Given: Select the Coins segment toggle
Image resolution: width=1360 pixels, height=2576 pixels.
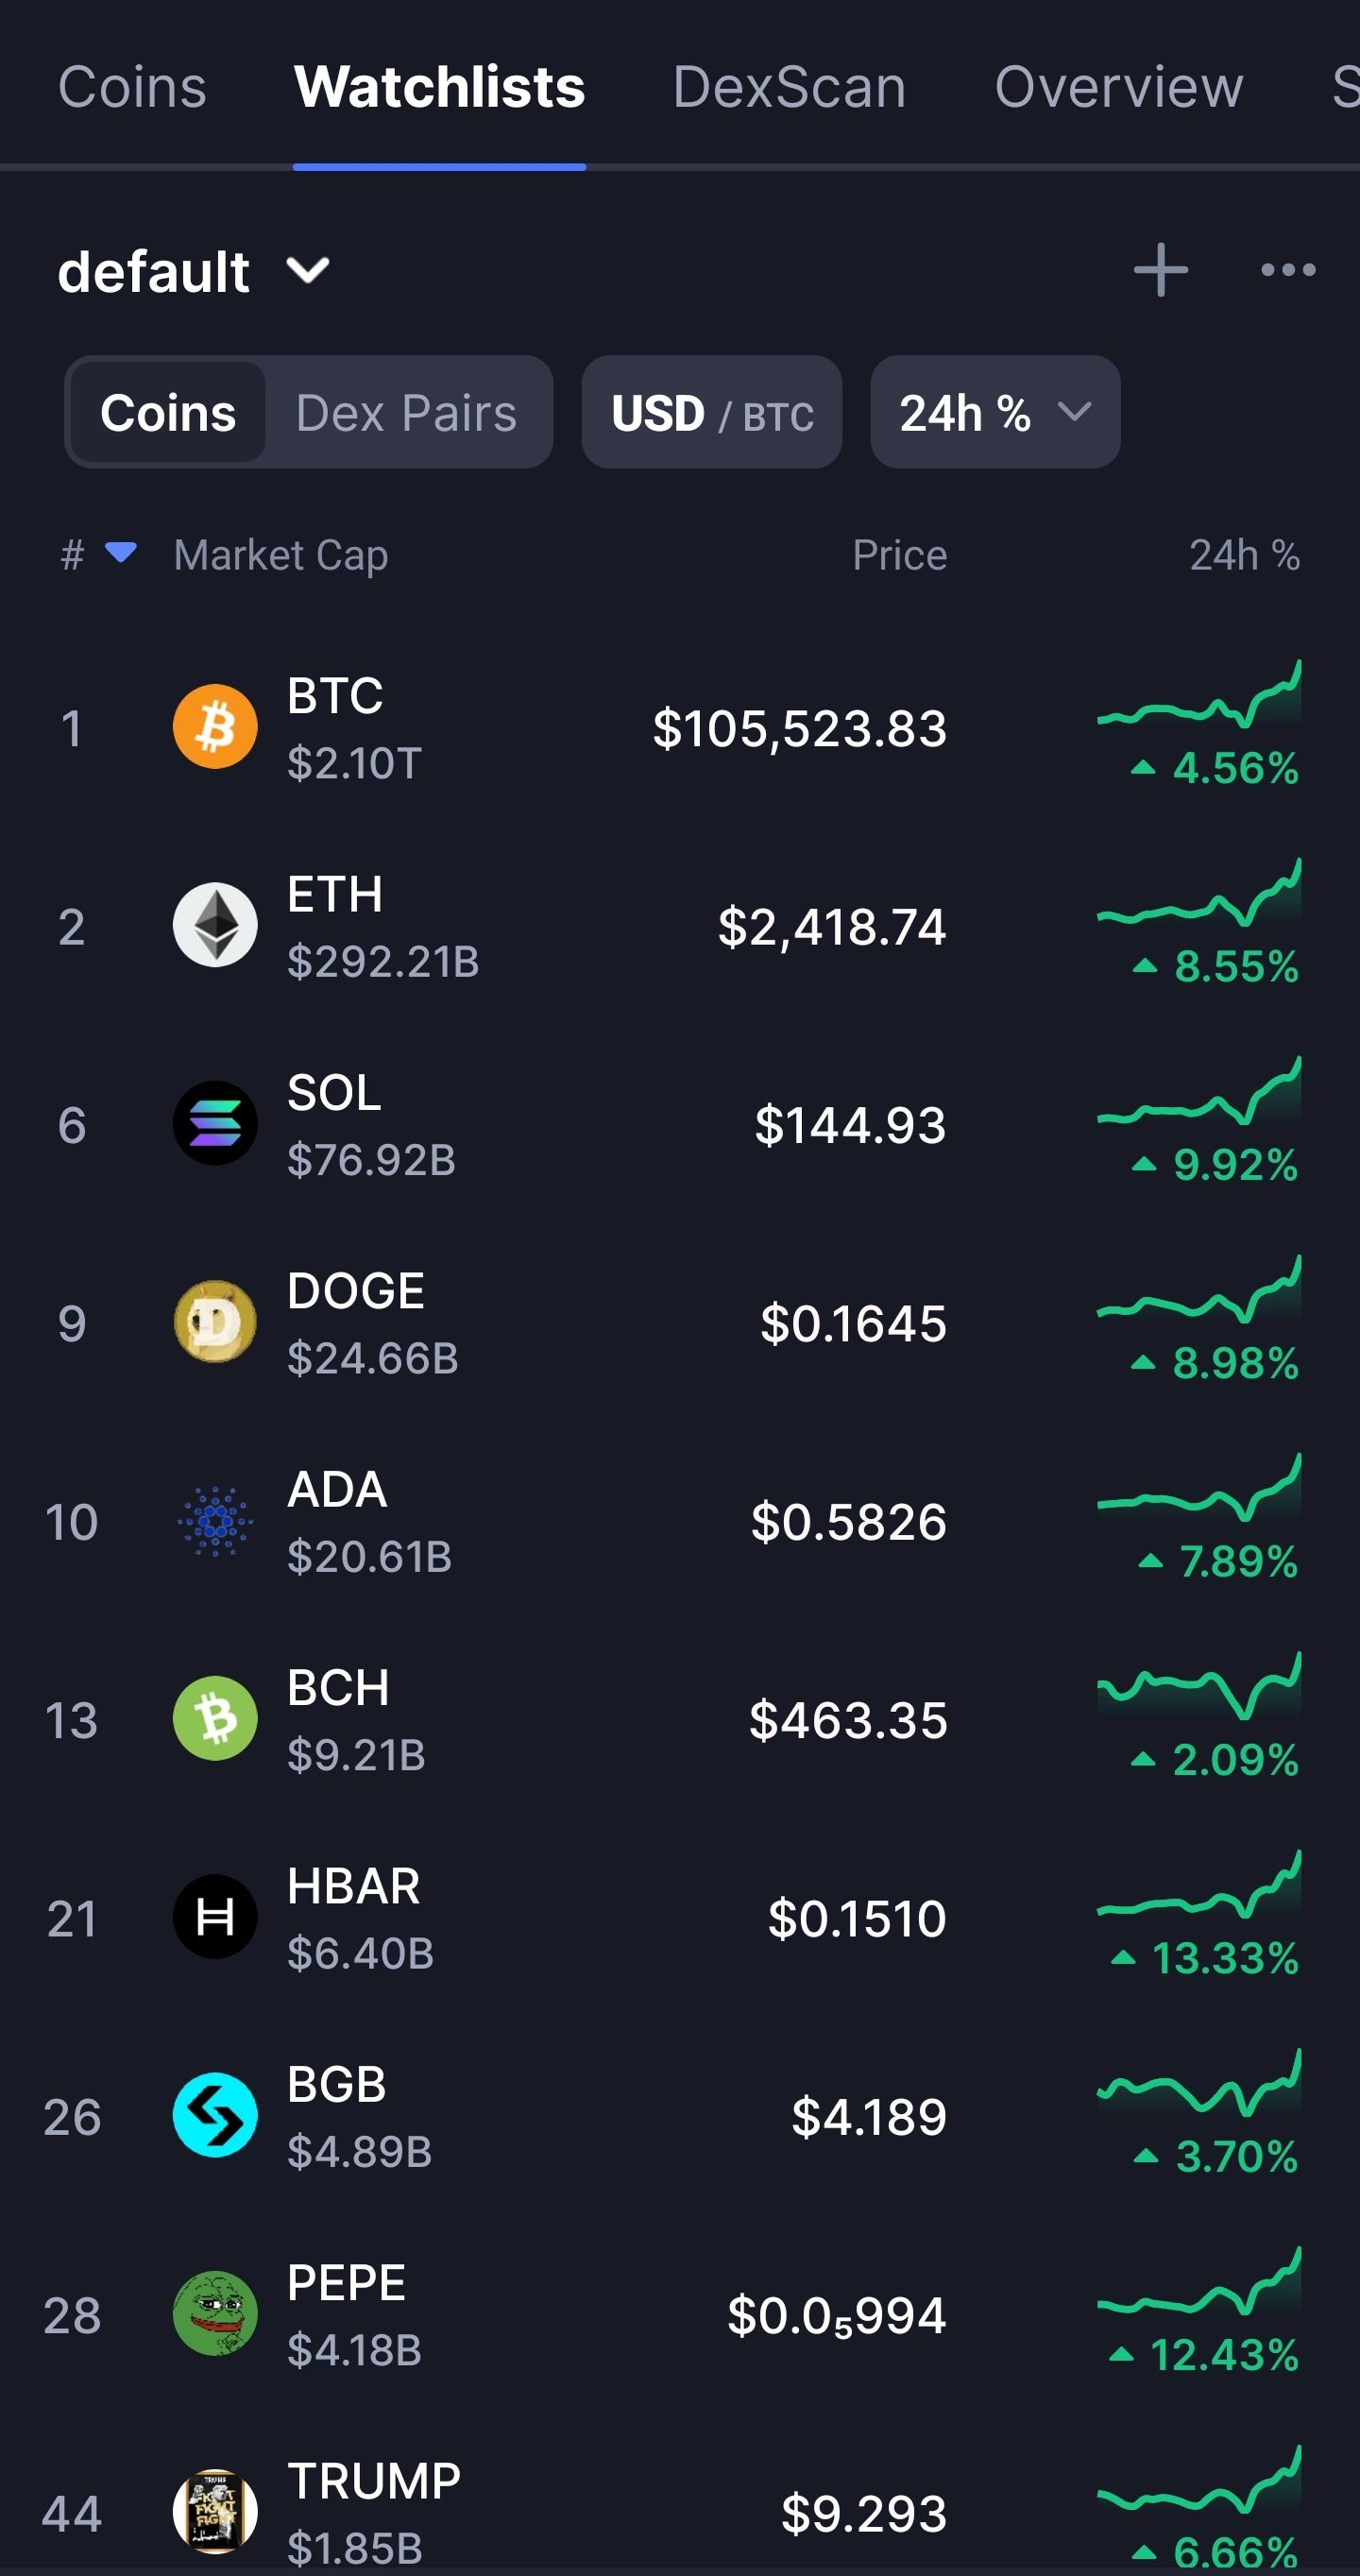Looking at the screenshot, I should pyautogui.click(x=168, y=413).
